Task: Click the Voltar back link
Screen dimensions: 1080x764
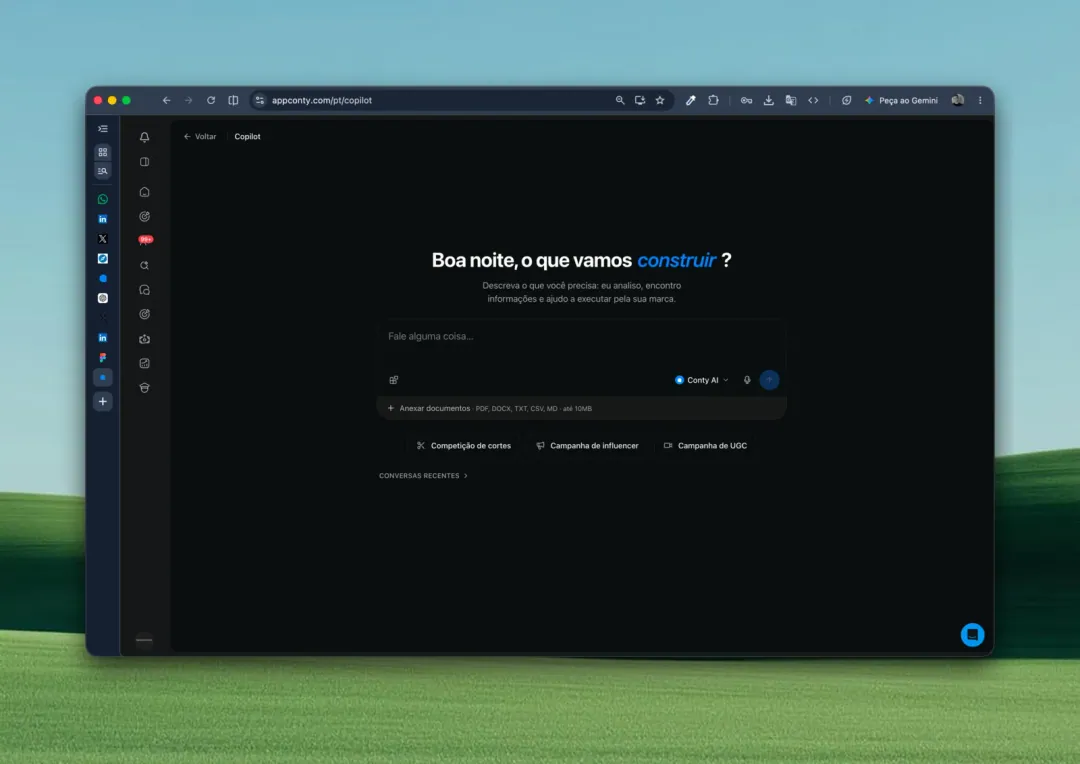Action: pyautogui.click(x=200, y=136)
